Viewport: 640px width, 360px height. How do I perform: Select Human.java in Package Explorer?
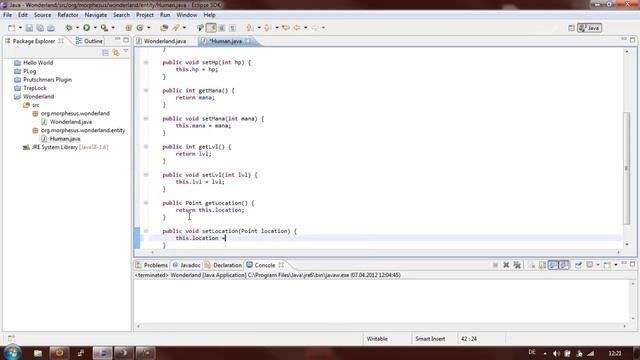click(x=65, y=139)
